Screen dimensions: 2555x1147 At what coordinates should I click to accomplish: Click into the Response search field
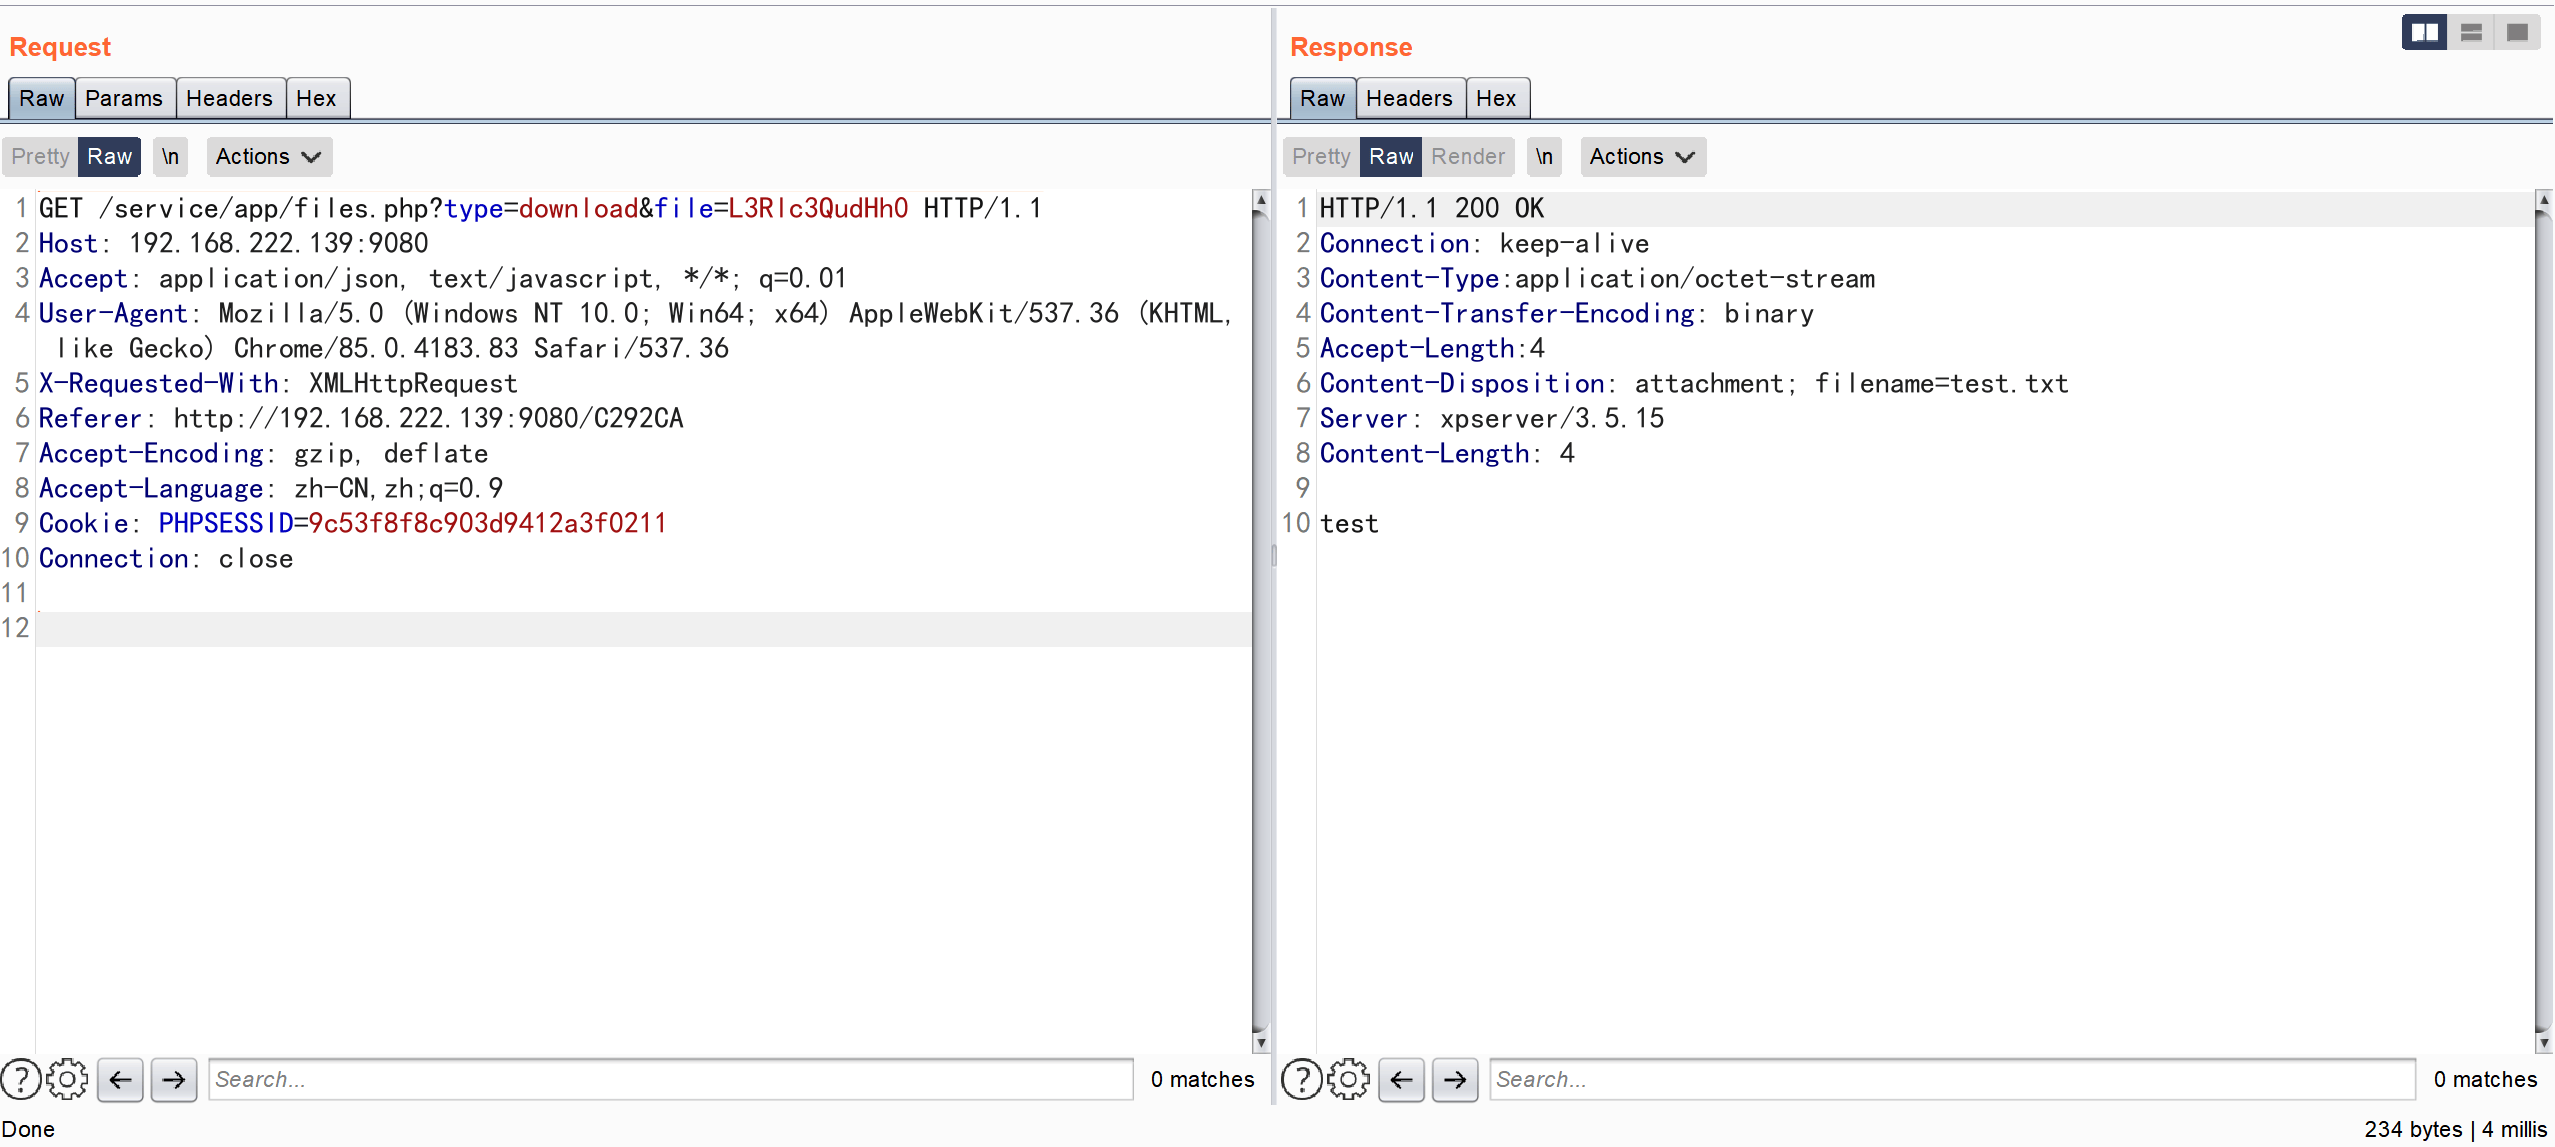click(1950, 1079)
